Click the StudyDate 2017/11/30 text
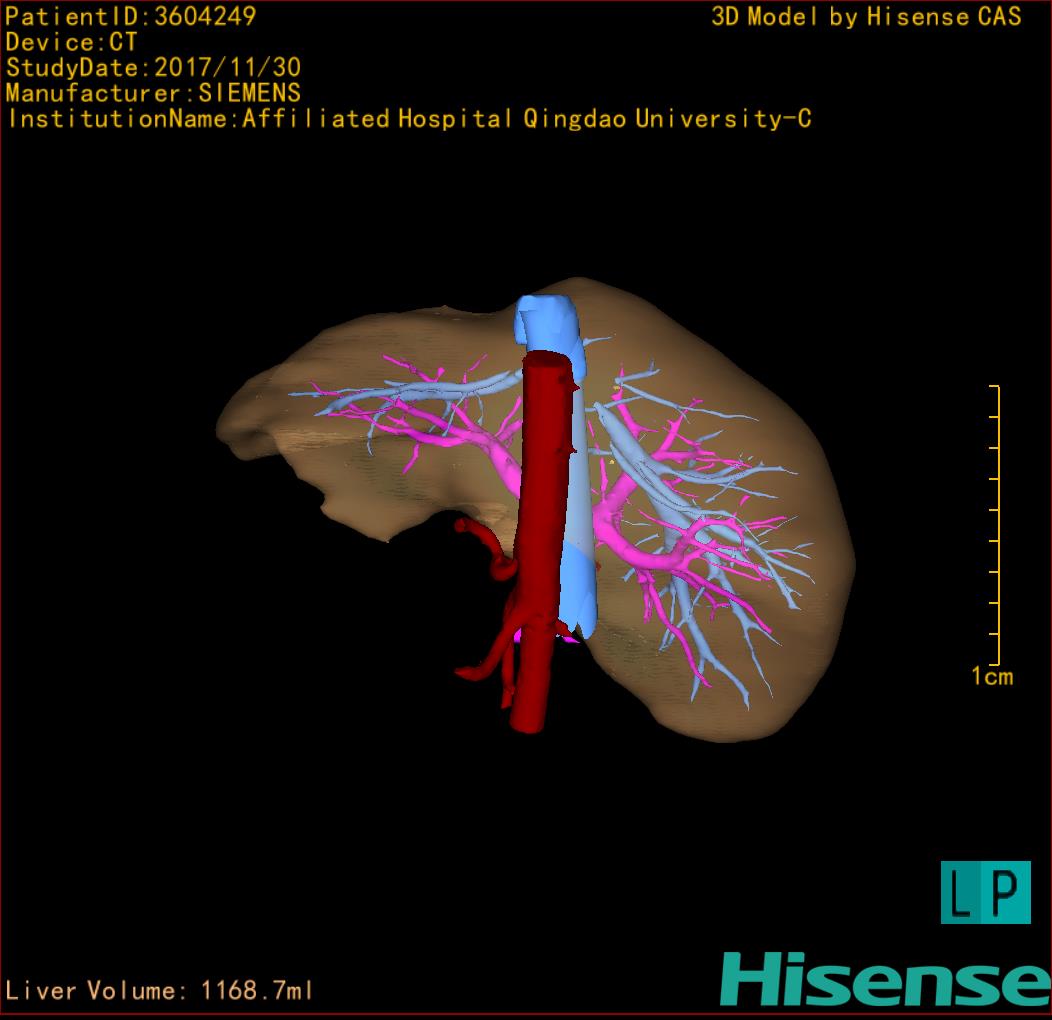The height and width of the screenshot is (1020, 1052). pos(153,68)
